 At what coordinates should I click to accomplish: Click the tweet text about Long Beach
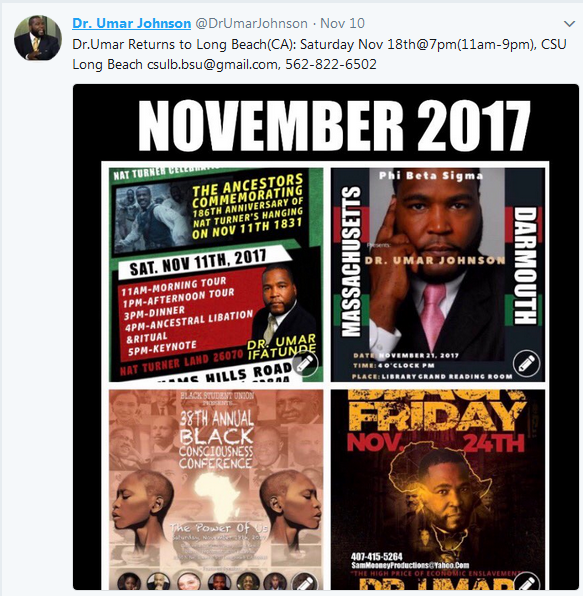pyautogui.click(x=319, y=54)
